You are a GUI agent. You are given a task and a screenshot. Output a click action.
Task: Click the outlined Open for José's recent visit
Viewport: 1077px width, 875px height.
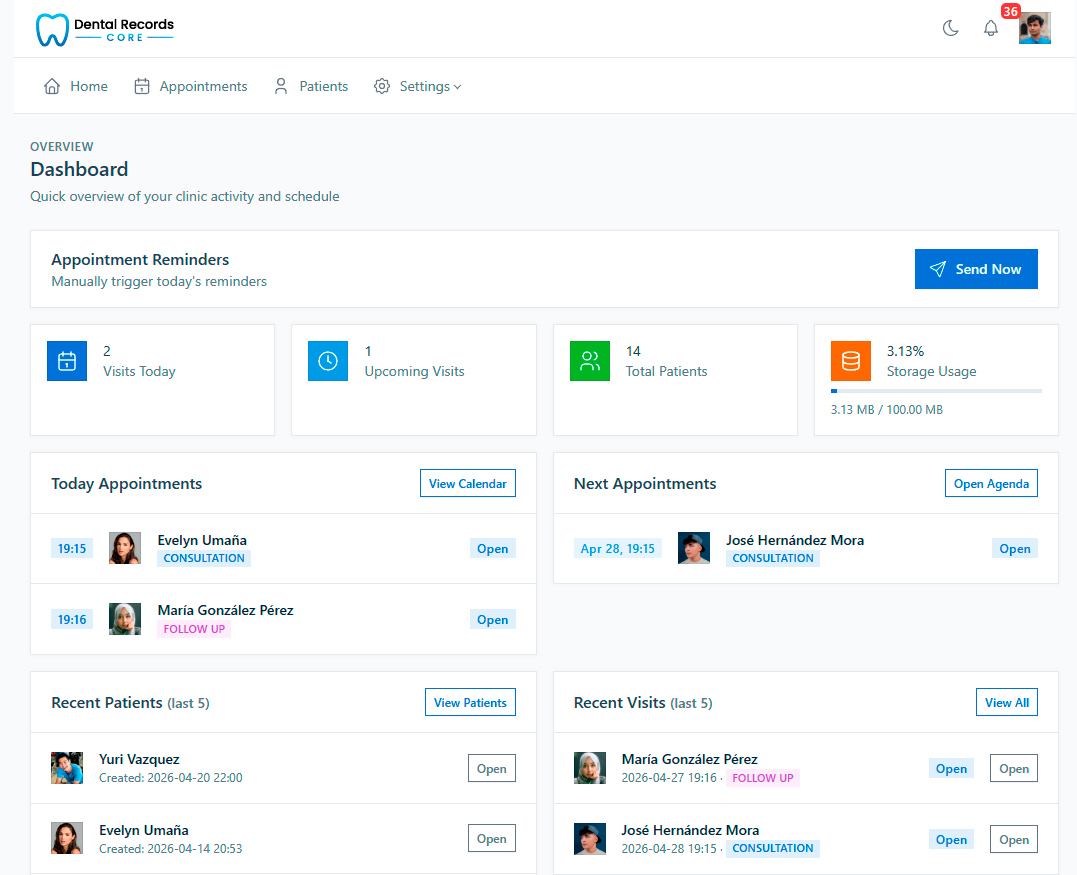pyautogui.click(x=1014, y=839)
